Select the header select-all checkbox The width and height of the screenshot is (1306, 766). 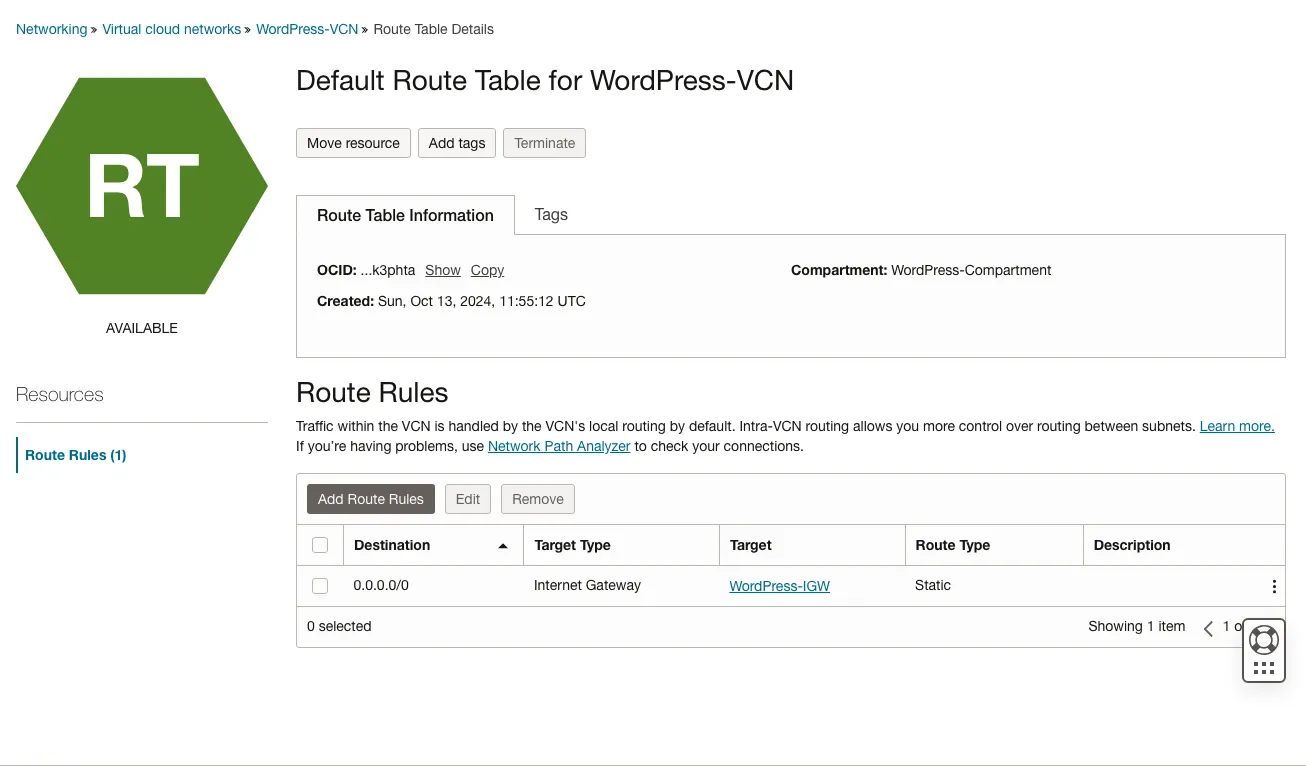(320, 545)
